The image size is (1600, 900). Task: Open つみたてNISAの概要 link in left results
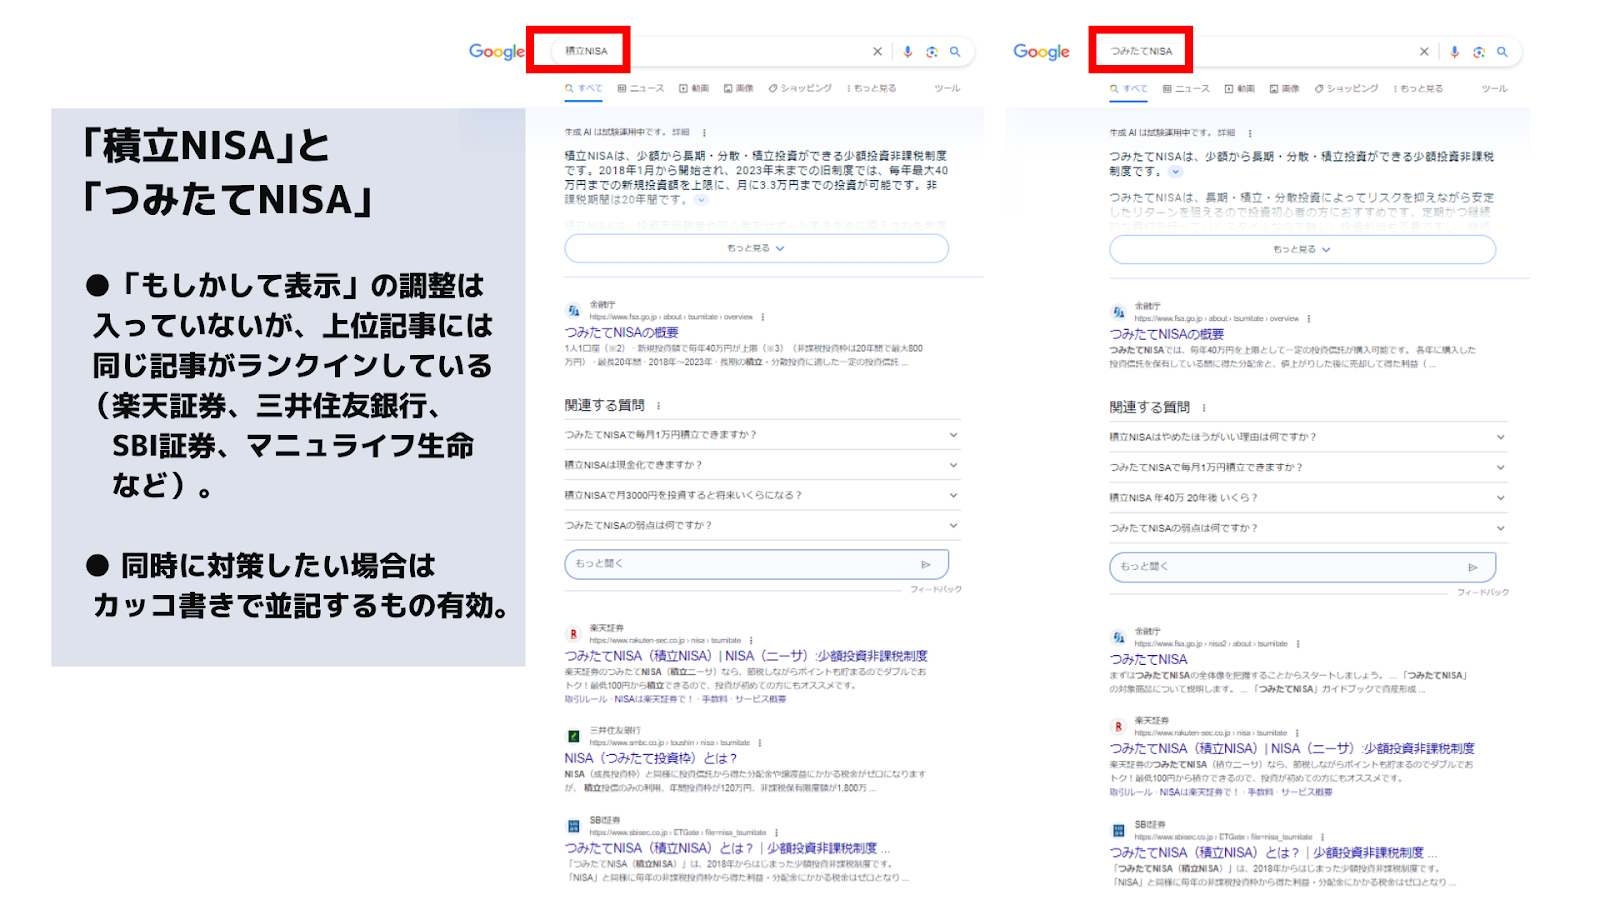pos(621,332)
